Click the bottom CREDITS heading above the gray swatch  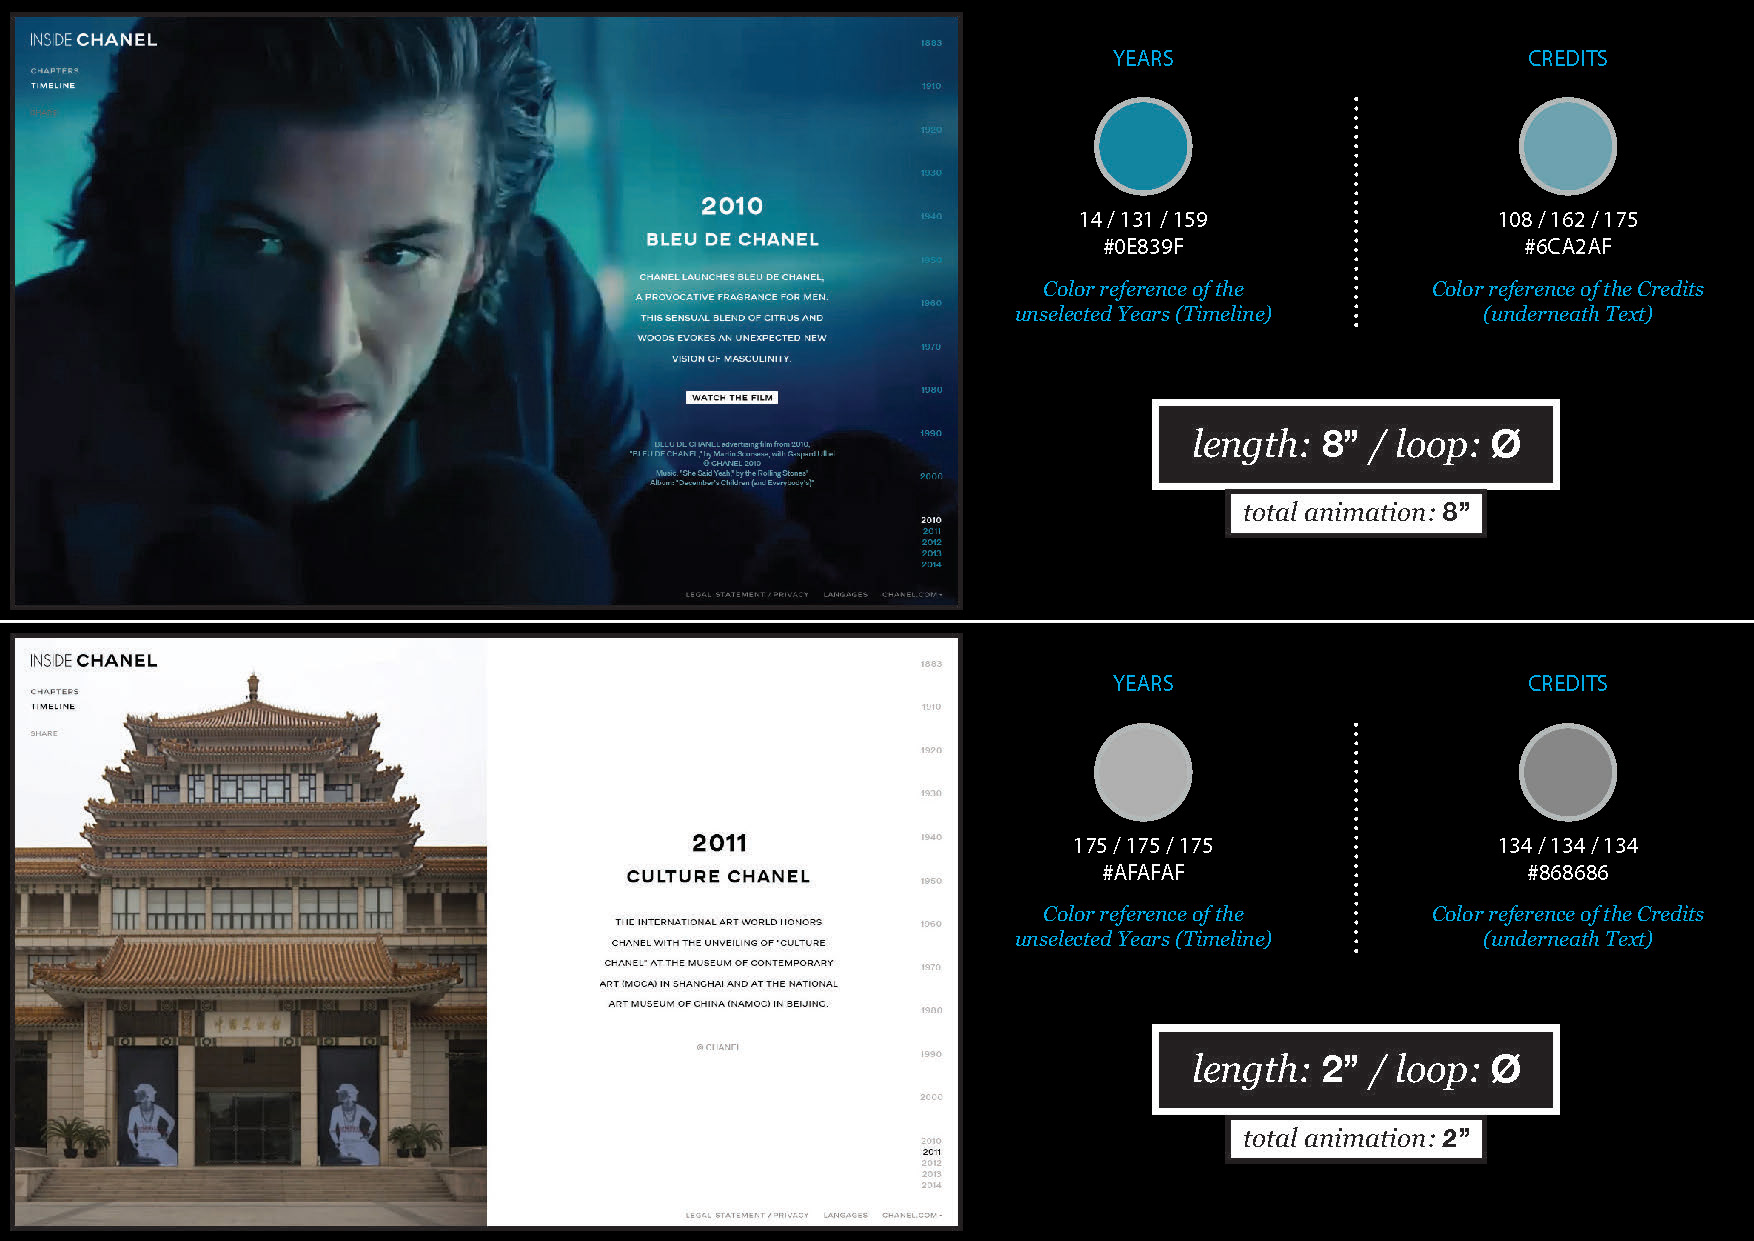tap(1568, 684)
